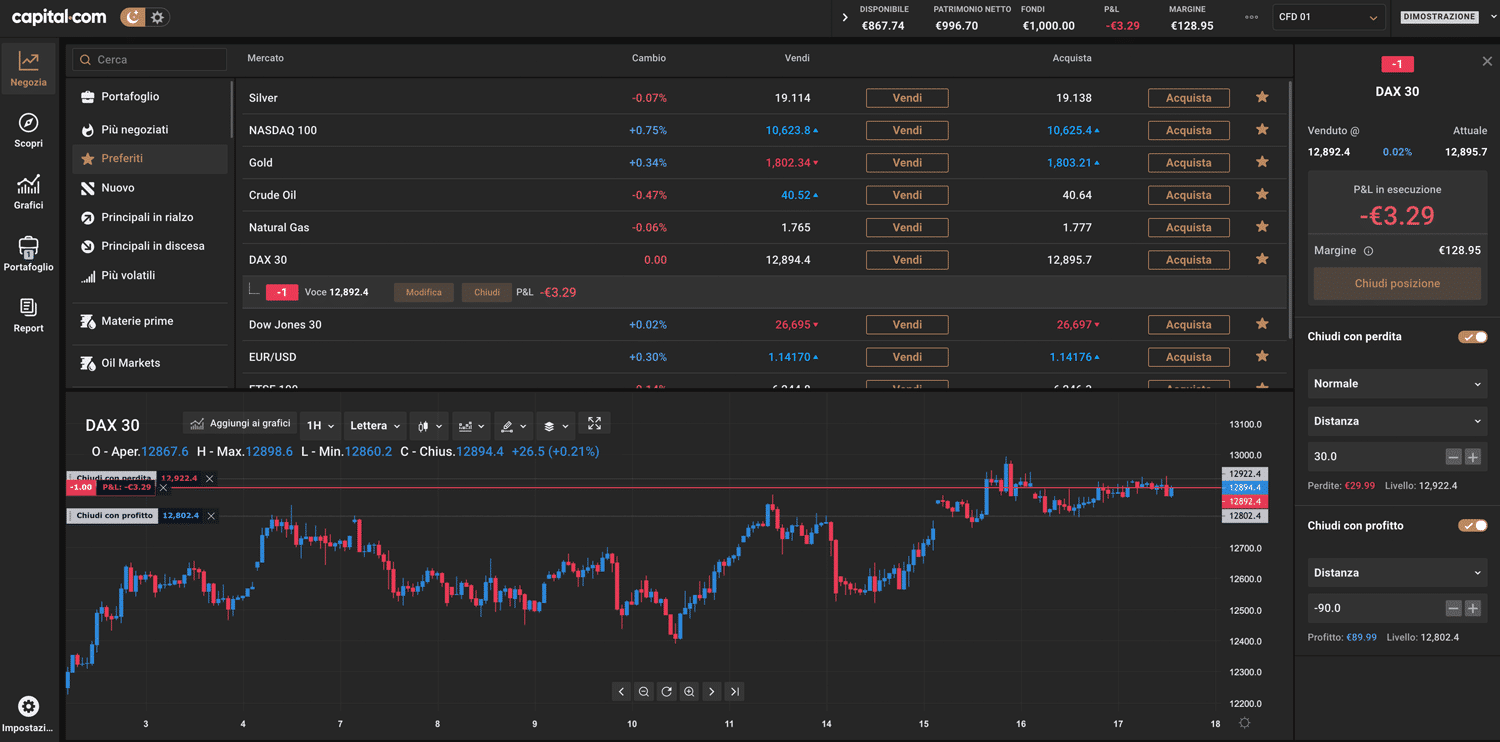This screenshot has width=1500, height=742.
Task: Open the 1H timeframe dropdown
Action: [320, 426]
